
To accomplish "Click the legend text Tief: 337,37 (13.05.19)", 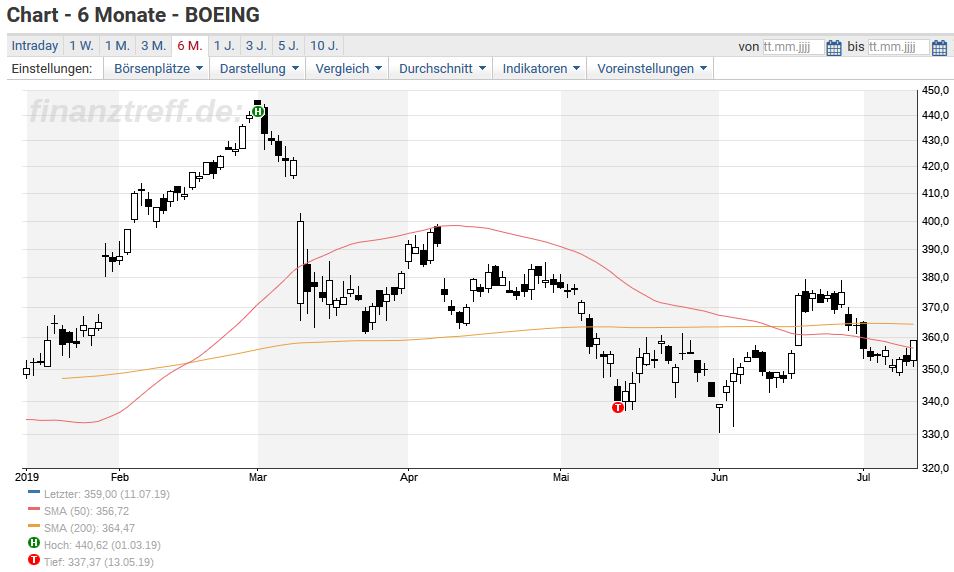I will [99, 562].
